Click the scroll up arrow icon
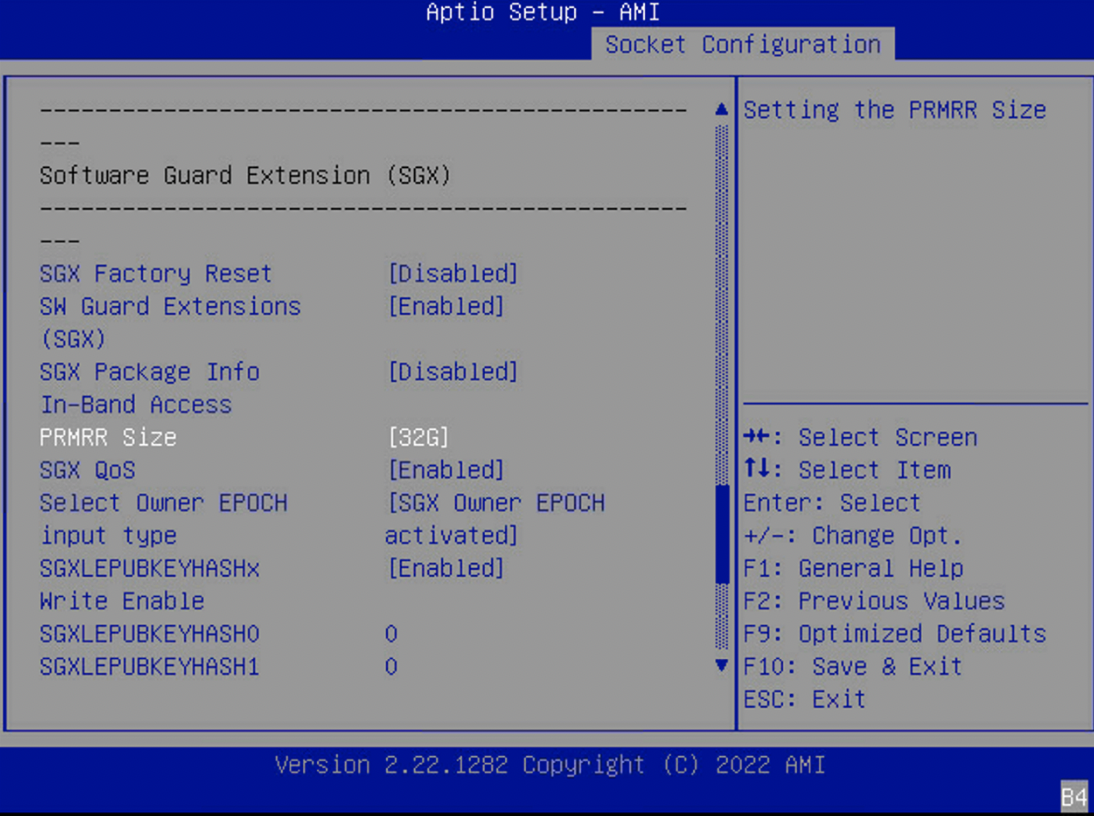 [x=721, y=110]
